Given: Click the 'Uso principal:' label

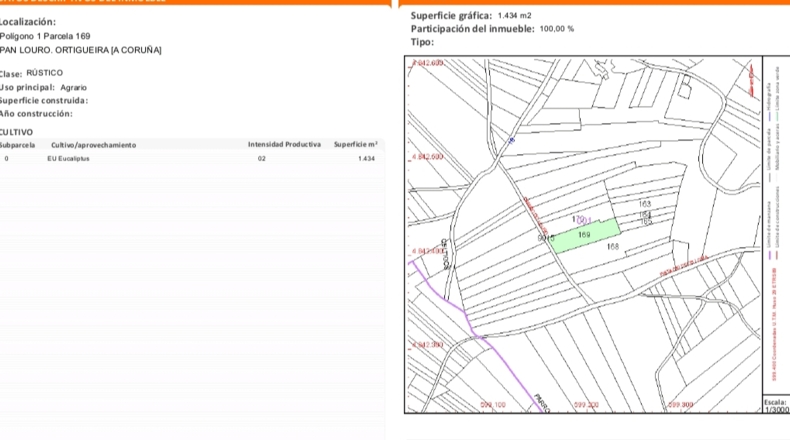Looking at the screenshot, I should coord(27,88).
